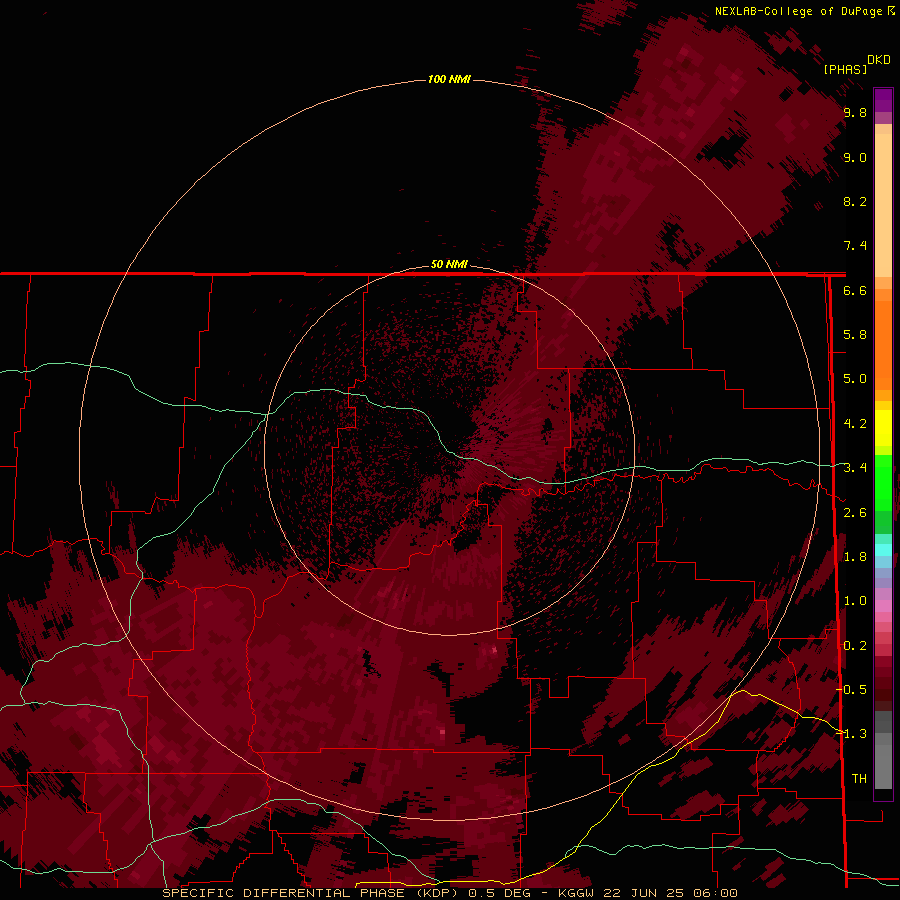Click the [PHAS] legend label
Screen dimensions: 900x900
pyautogui.click(x=845, y=69)
